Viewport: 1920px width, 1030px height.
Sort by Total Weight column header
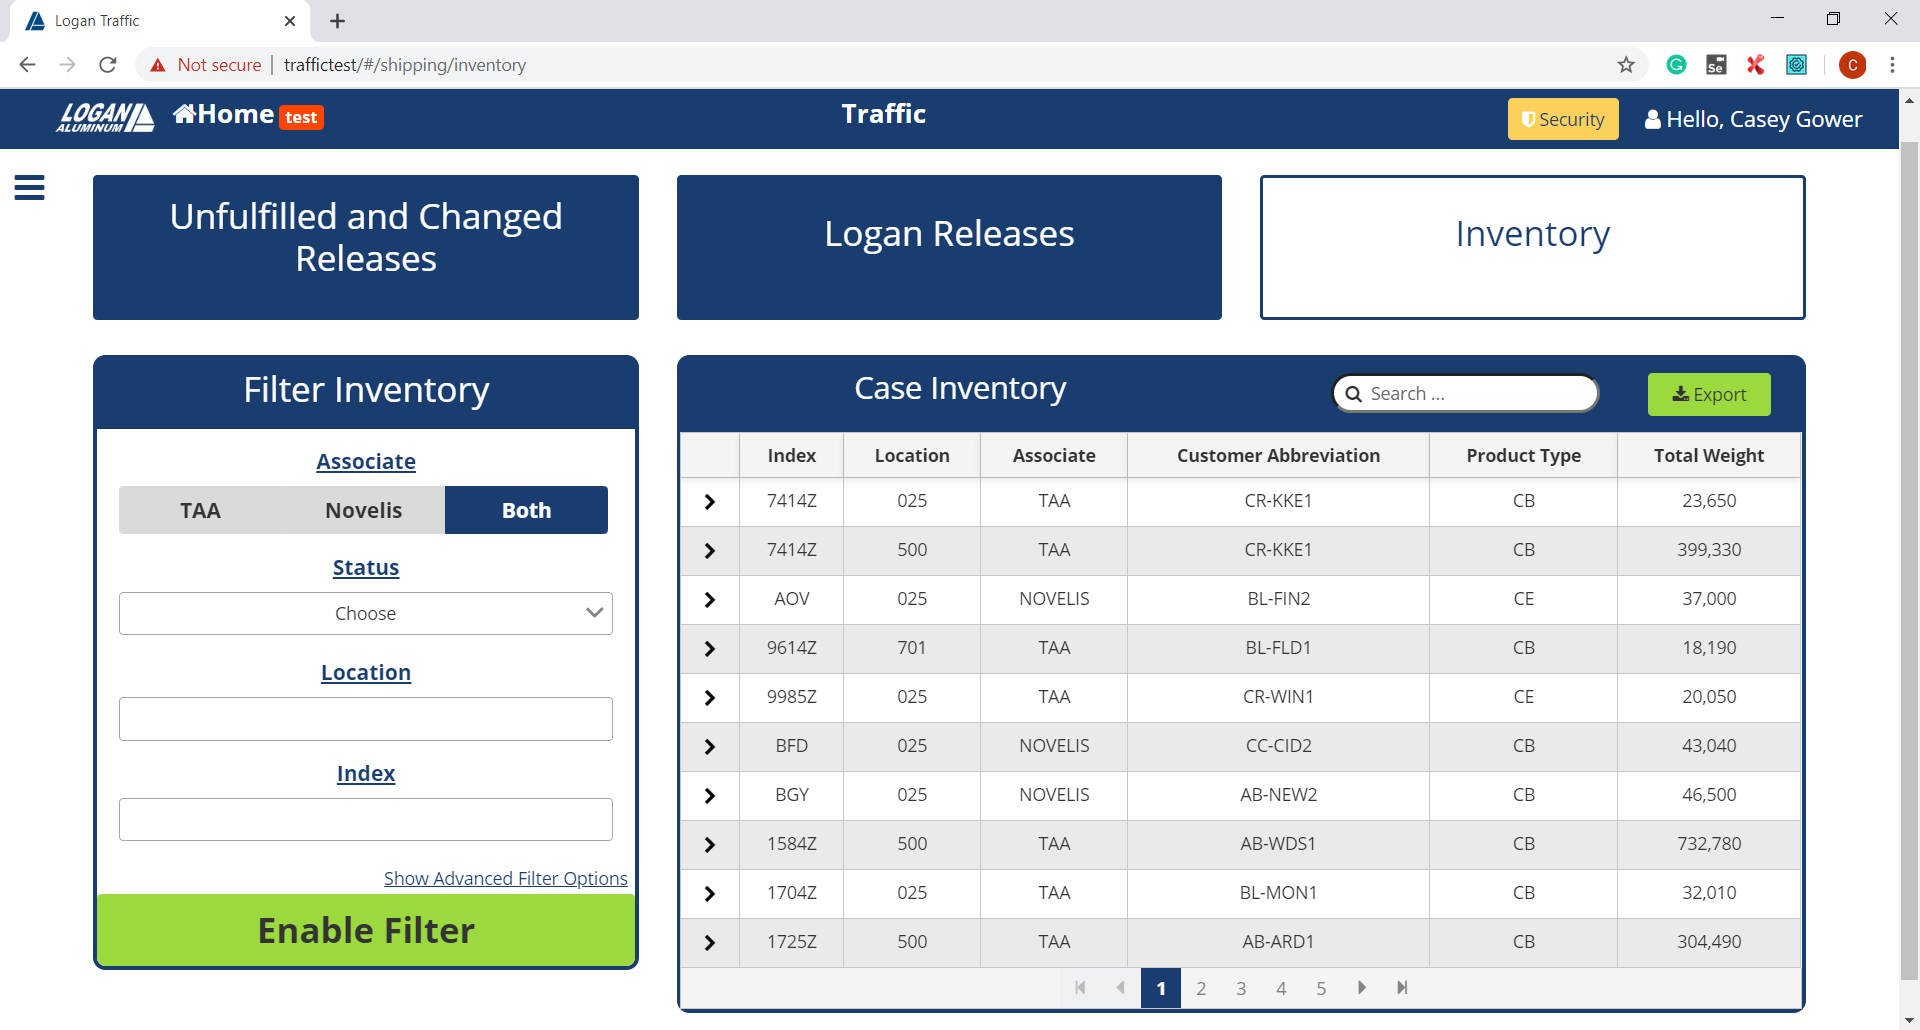point(1709,455)
